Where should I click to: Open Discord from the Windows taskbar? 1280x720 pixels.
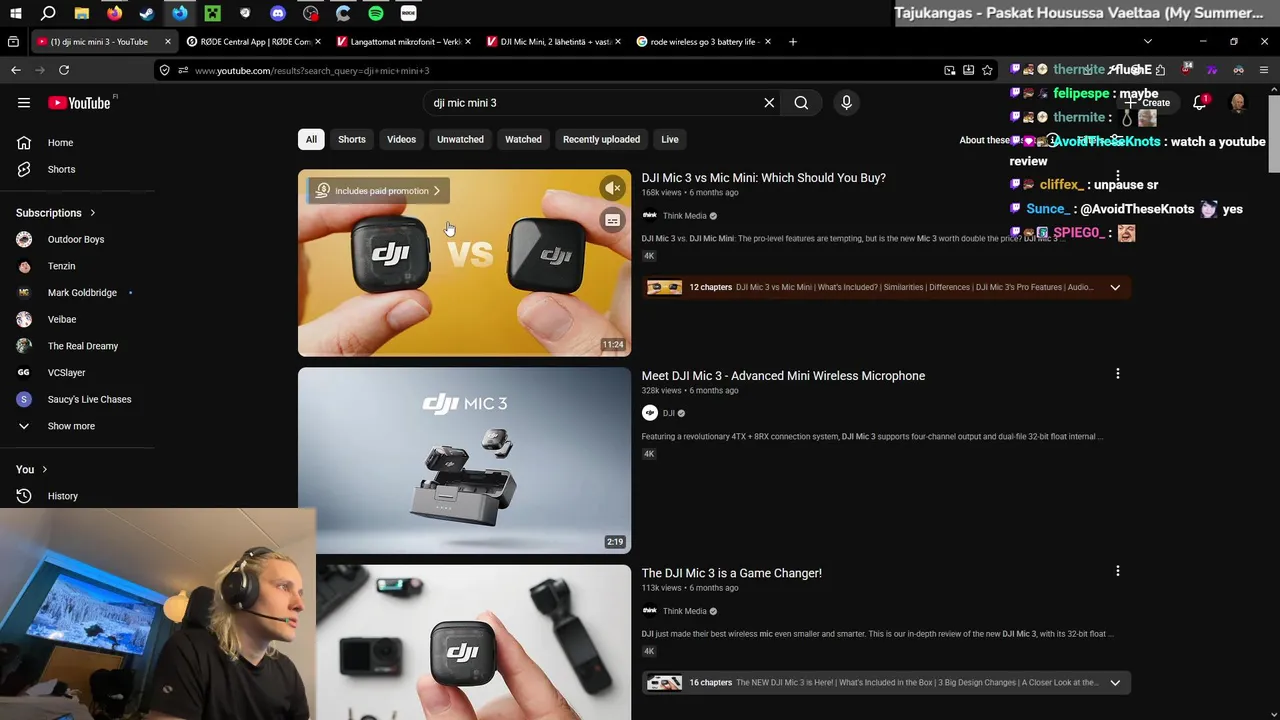coord(278,13)
